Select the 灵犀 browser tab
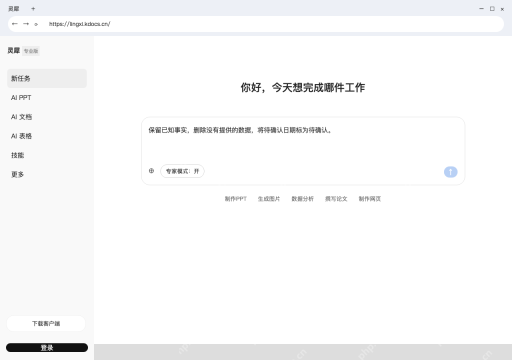The image size is (512, 360). [x=14, y=9]
